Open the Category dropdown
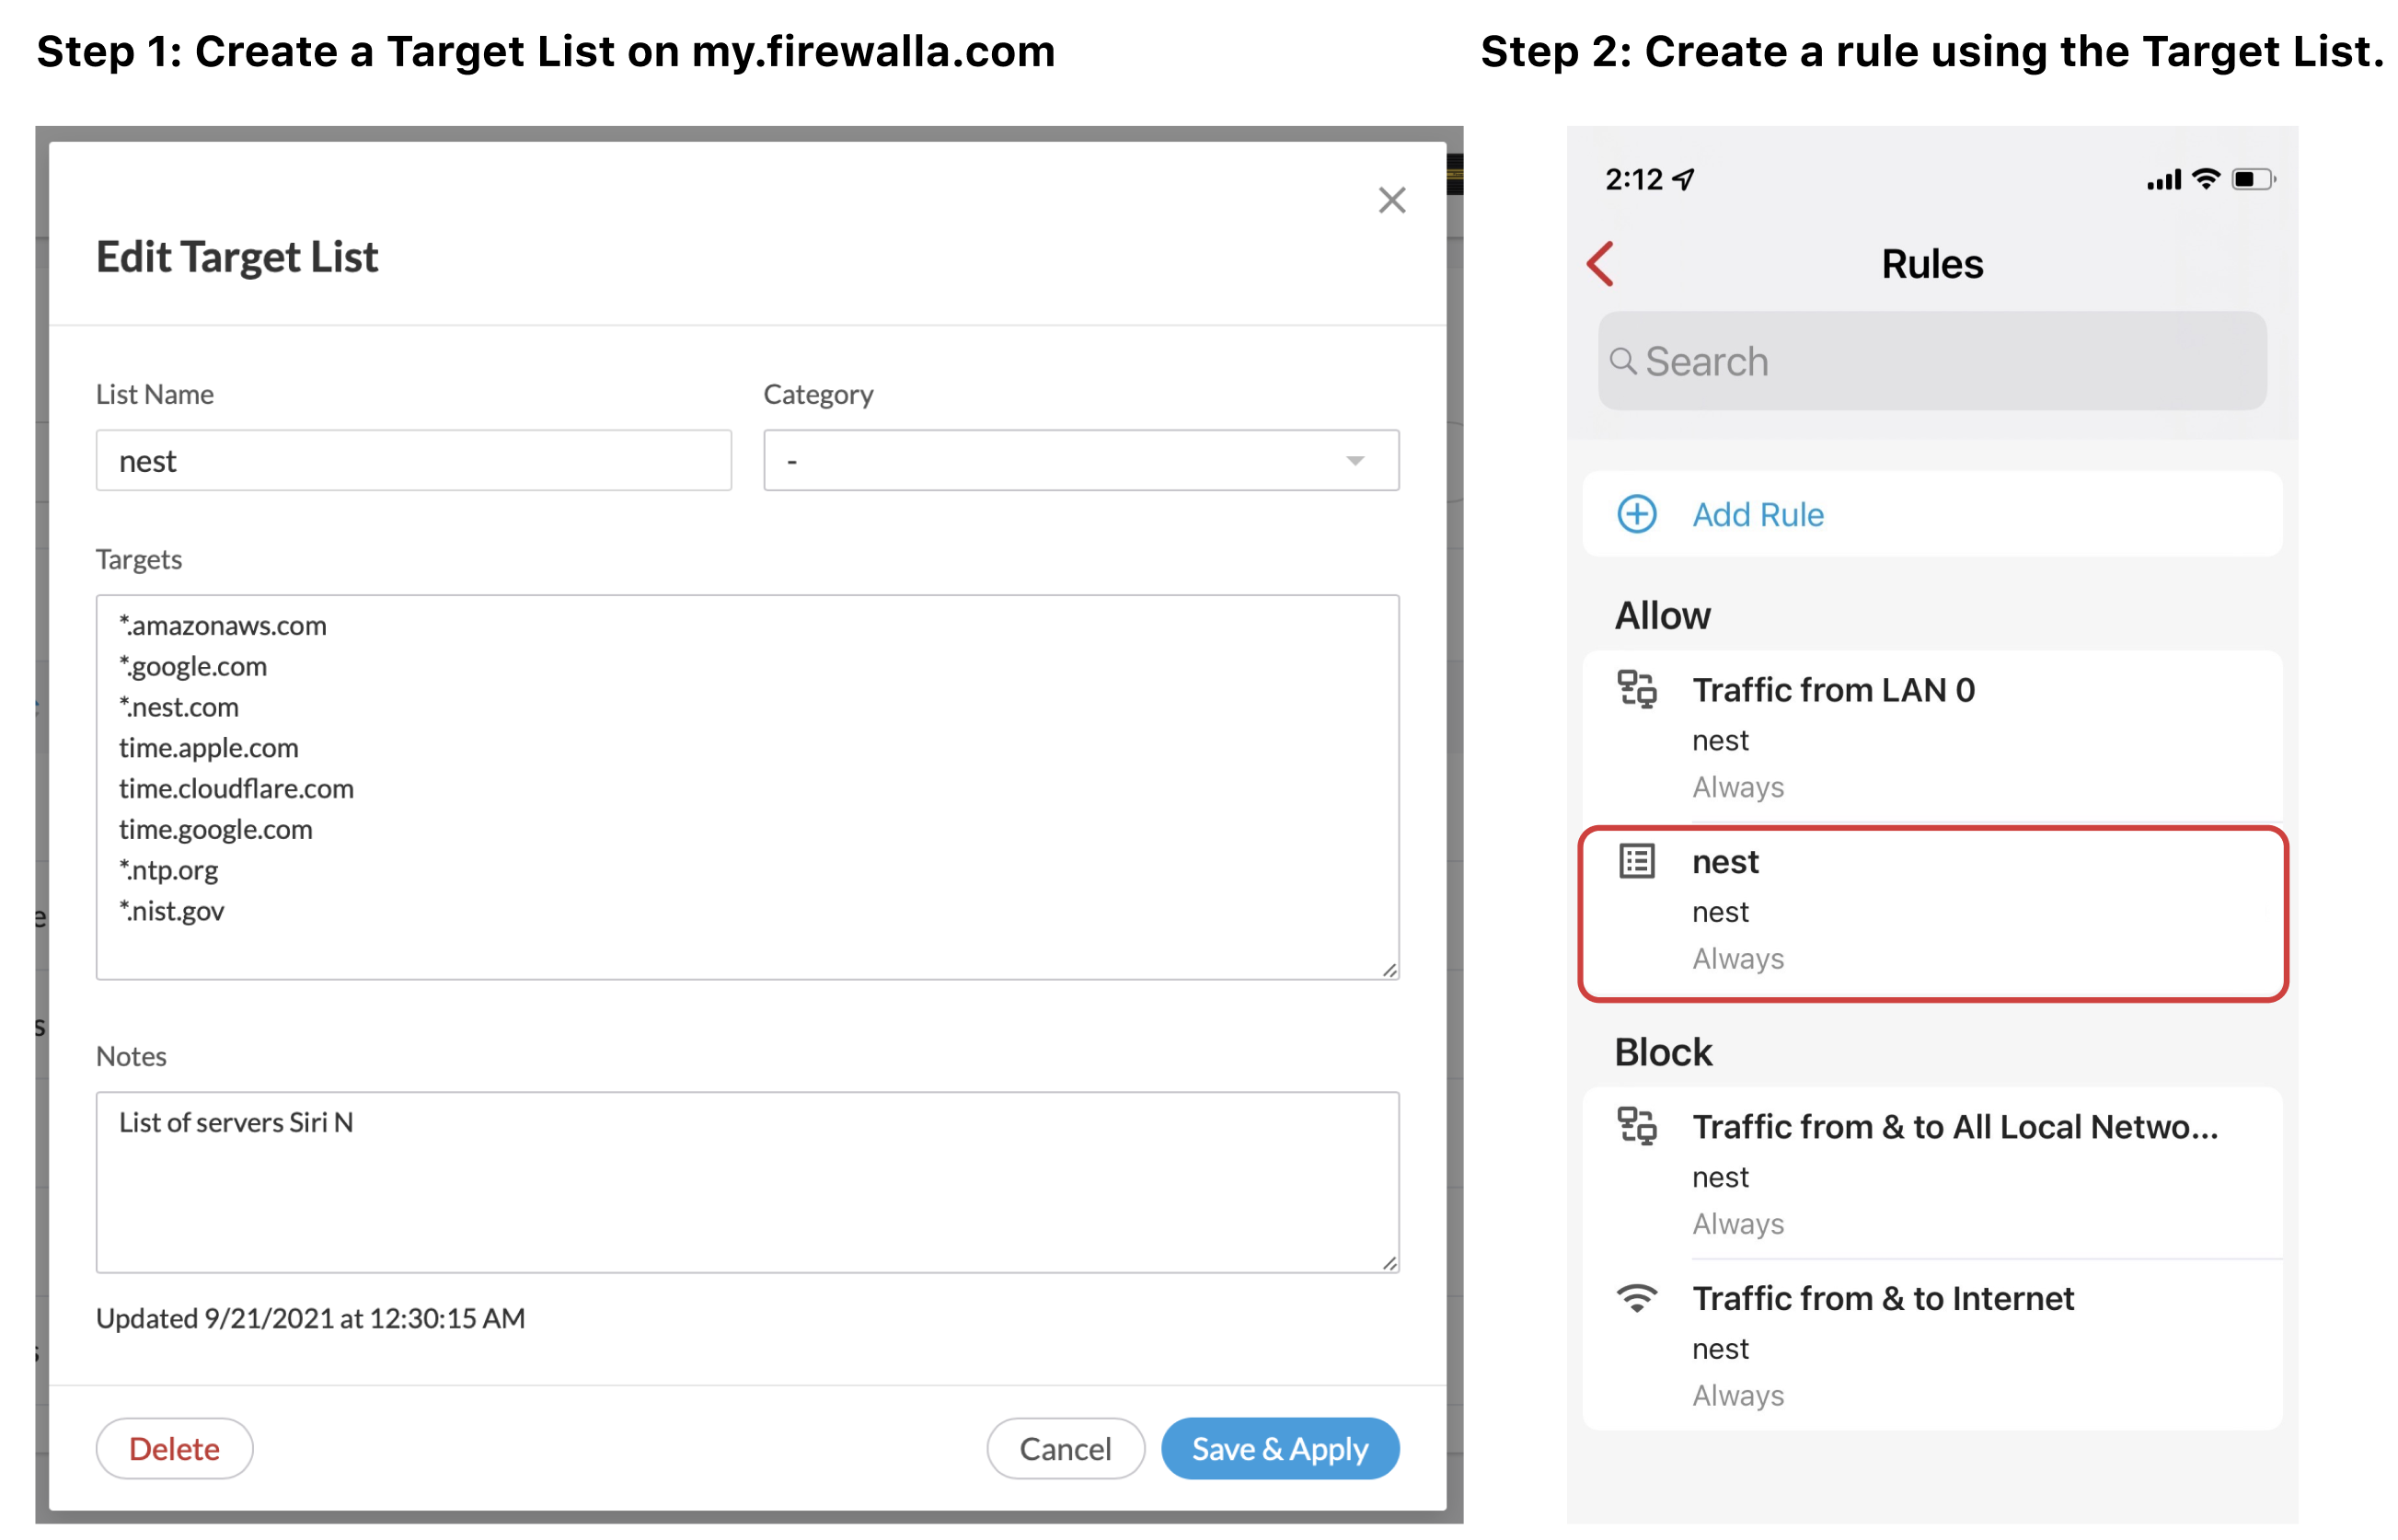Image resolution: width=2398 pixels, height=1540 pixels. (x=1081, y=460)
